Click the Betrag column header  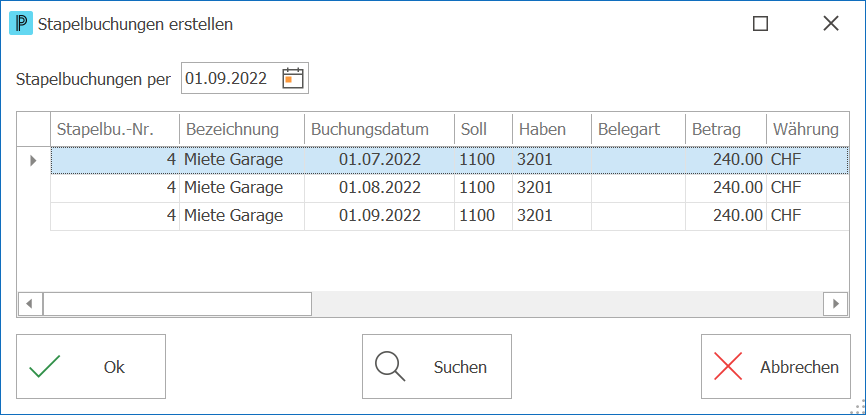[726, 129]
